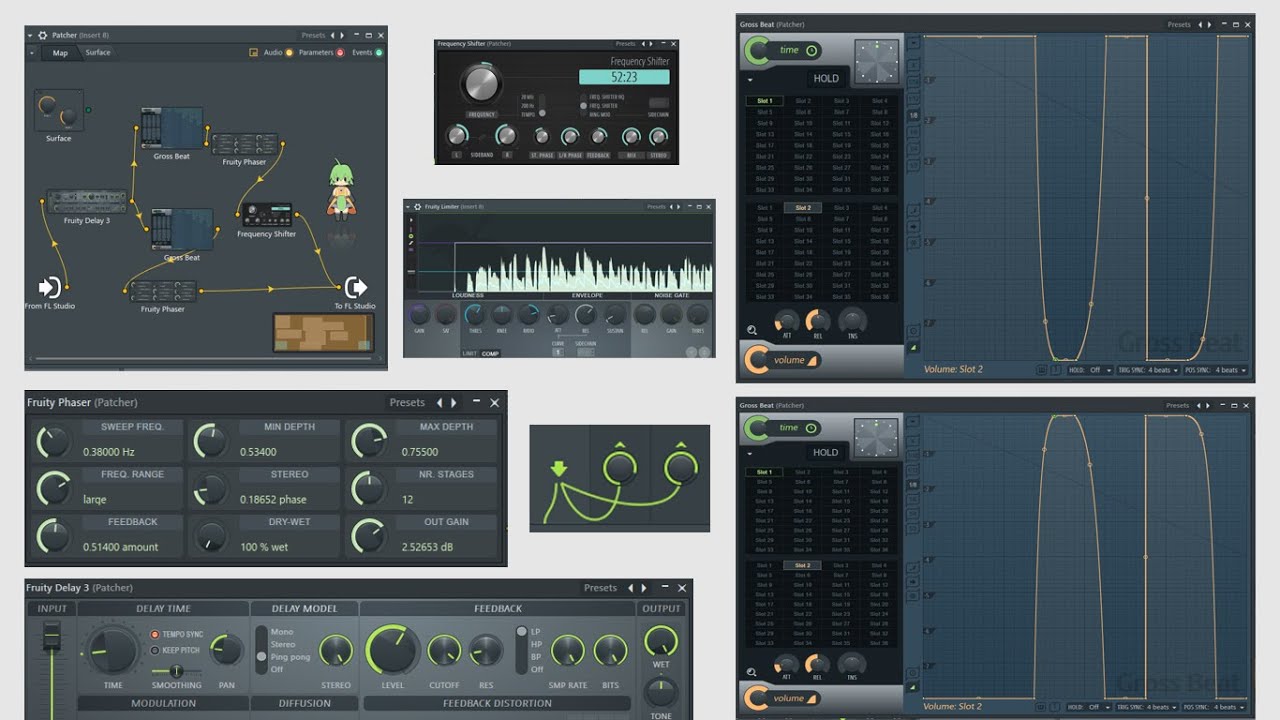Switch to the Map tab in Patcher
Screen dimensions: 1280x720
60,53
